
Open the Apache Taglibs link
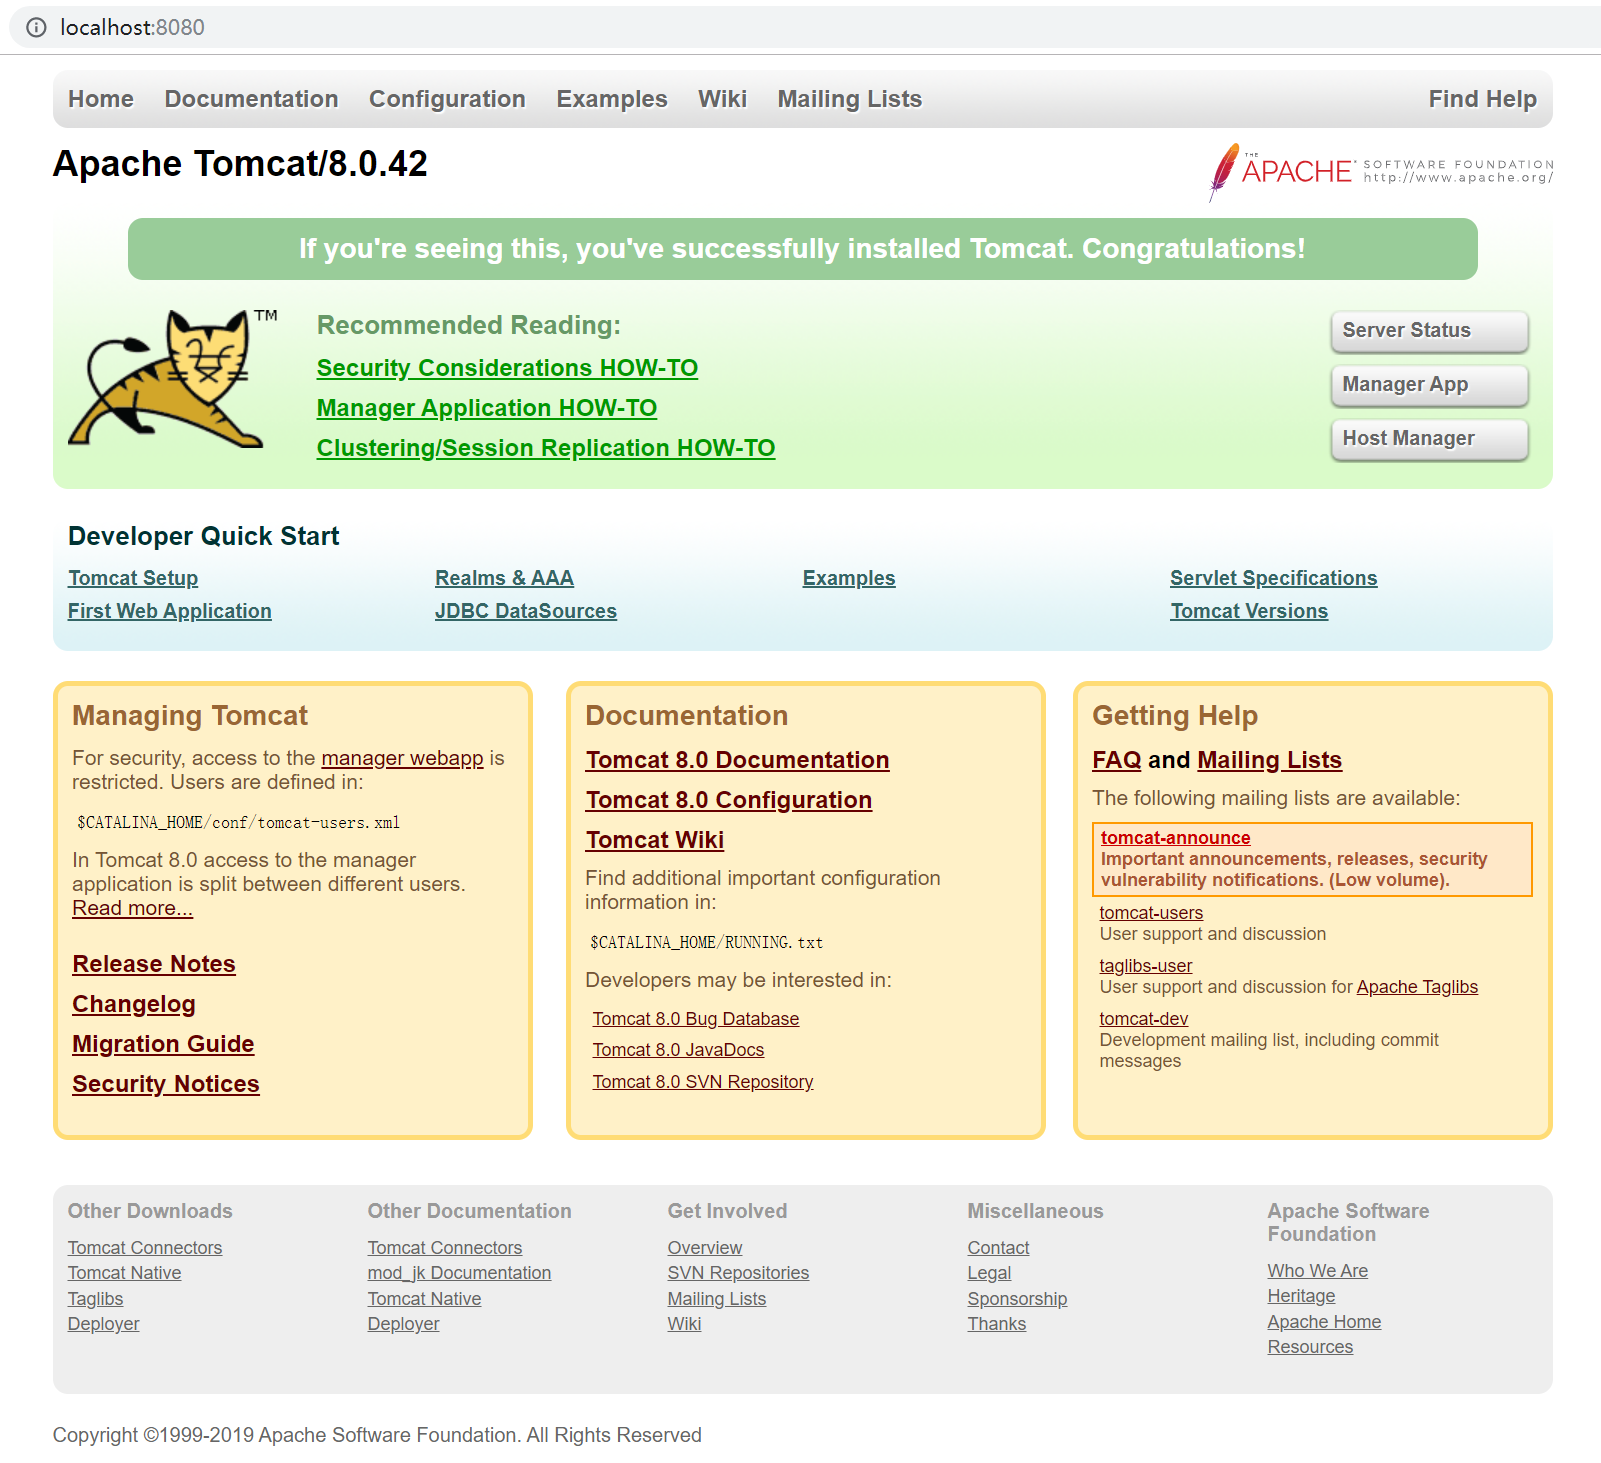point(1417,987)
